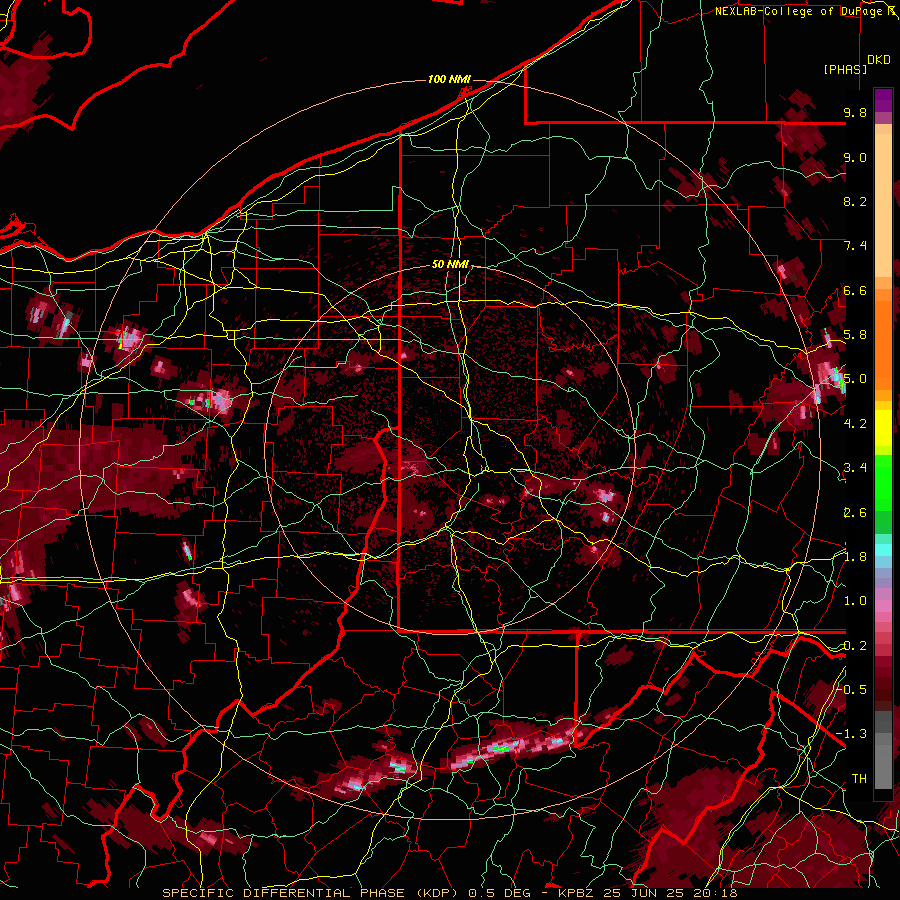This screenshot has height=900, width=900.
Task: Click the 100 NMI range ring label
Action: pyautogui.click(x=449, y=79)
